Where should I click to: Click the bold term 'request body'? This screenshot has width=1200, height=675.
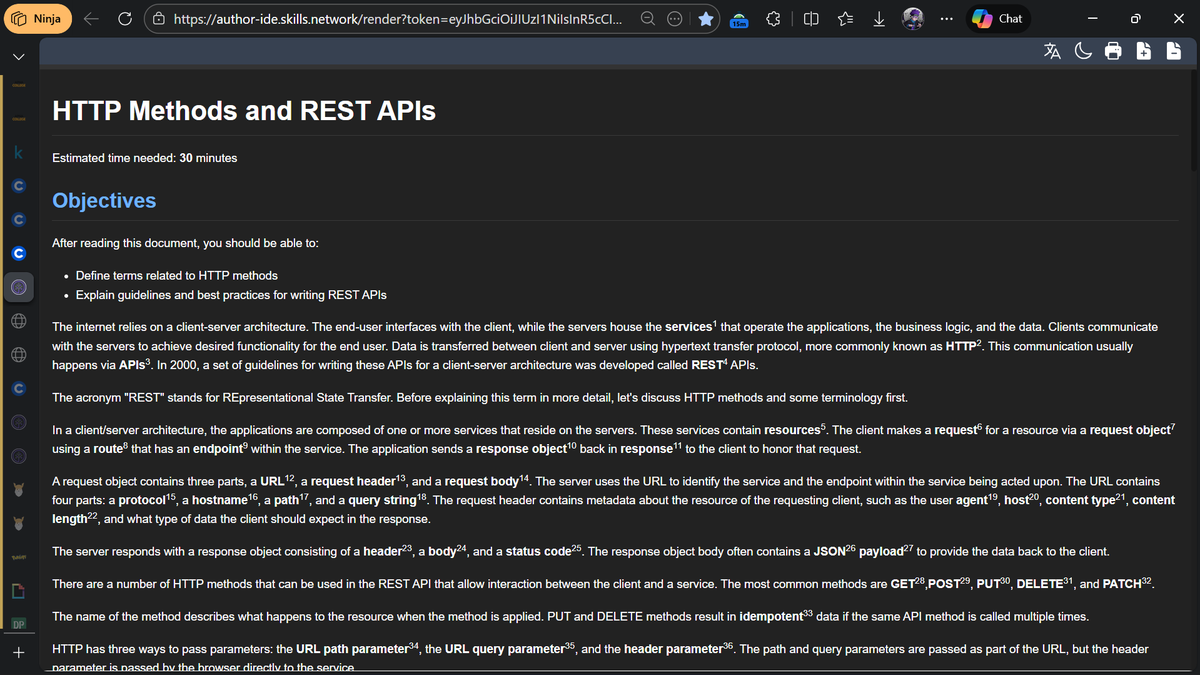[x=482, y=482]
